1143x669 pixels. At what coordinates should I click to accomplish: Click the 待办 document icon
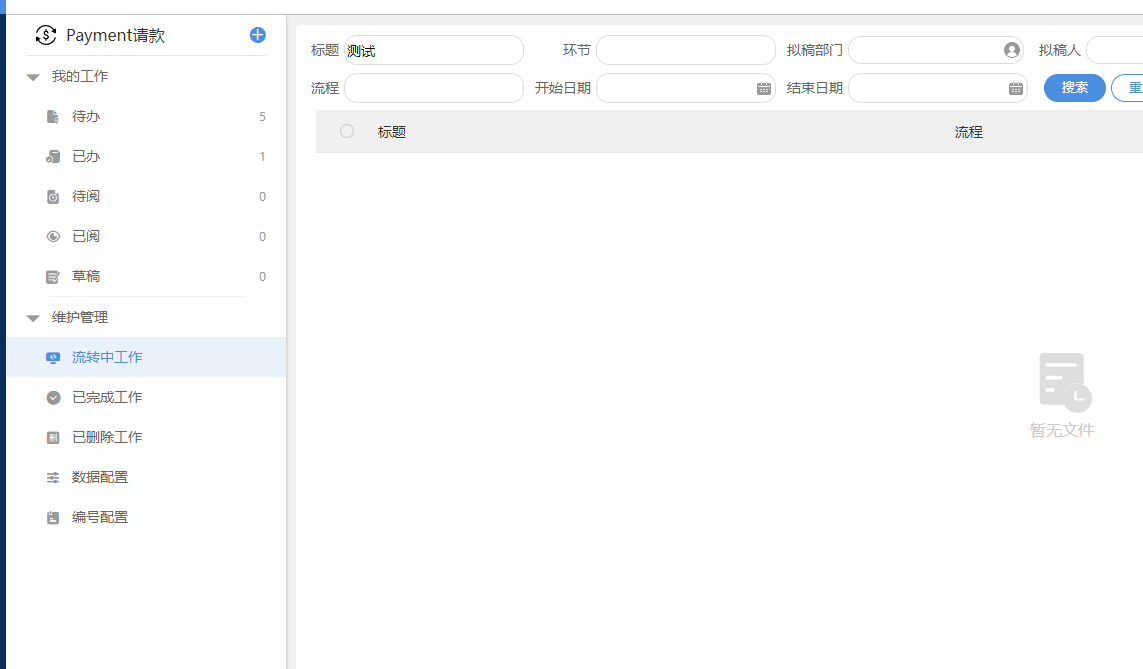coord(53,117)
